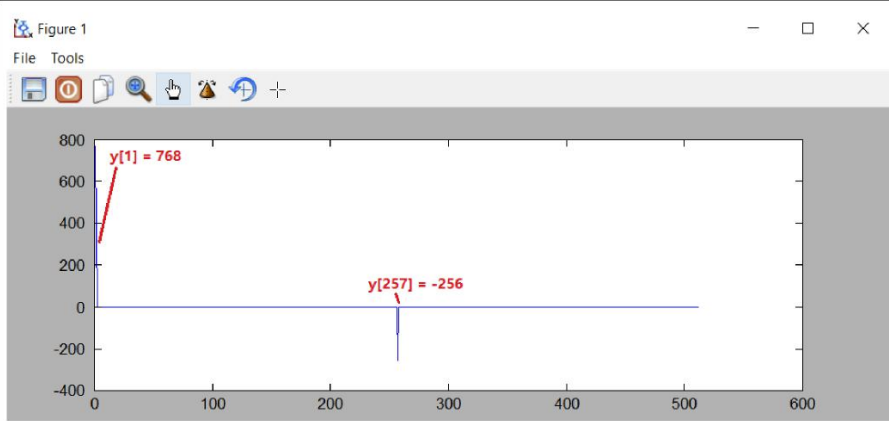Click the x-axis tick label 300
The height and width of the screenshot is (421, 890).
tap(448, 405)
